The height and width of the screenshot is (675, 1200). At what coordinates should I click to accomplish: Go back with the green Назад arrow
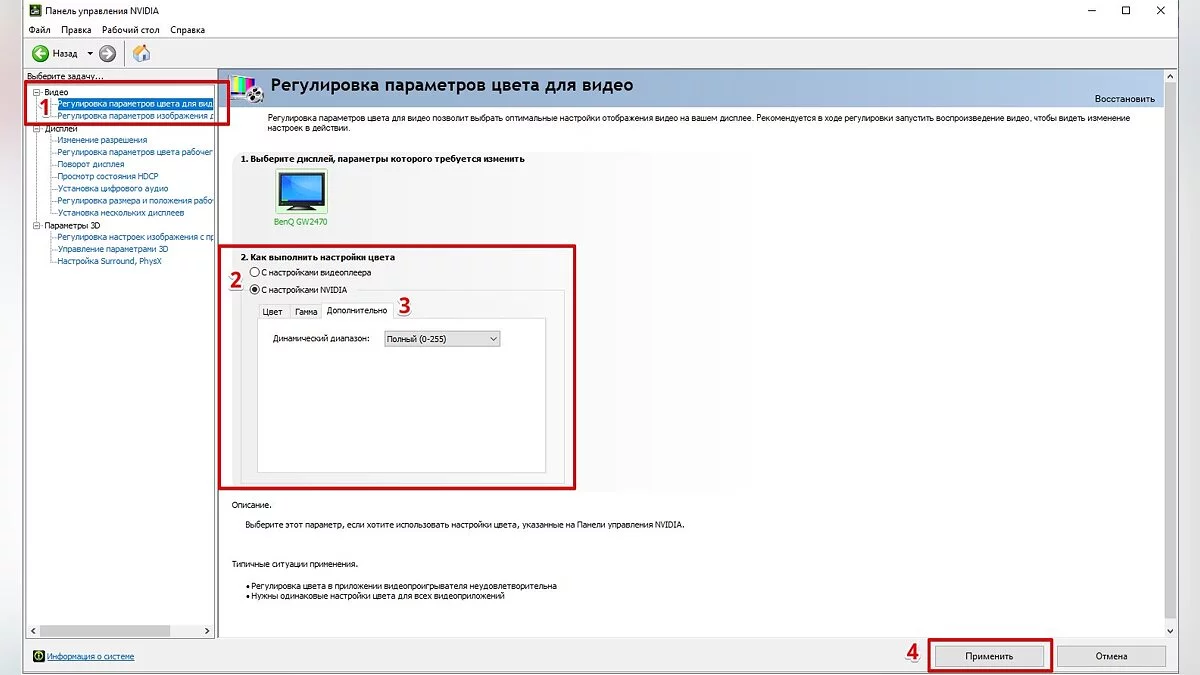[x=40, y=53]
